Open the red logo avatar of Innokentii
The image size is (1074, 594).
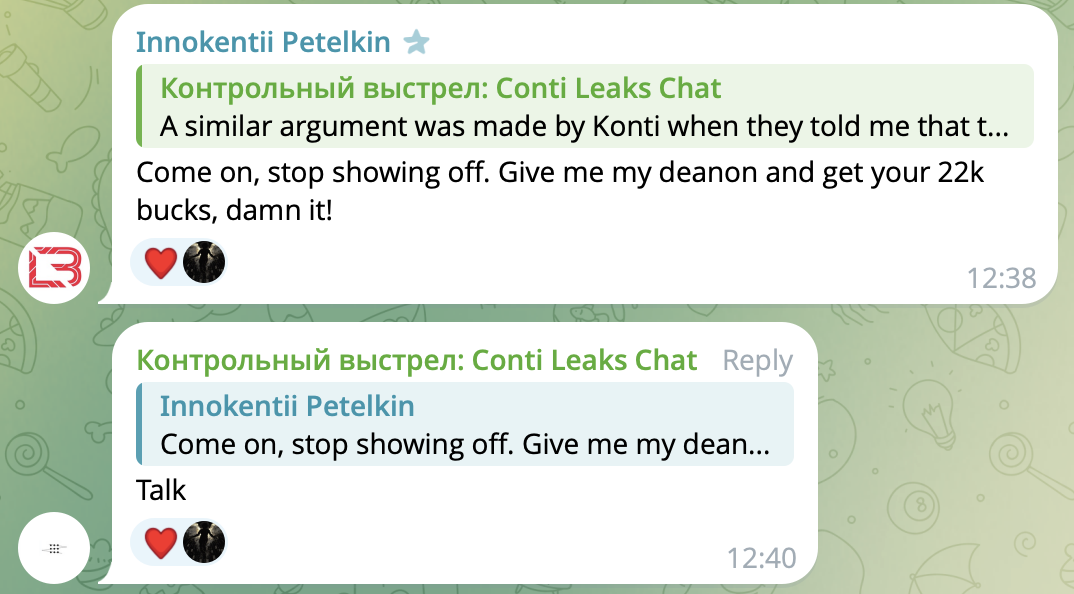tap(55, 267)
